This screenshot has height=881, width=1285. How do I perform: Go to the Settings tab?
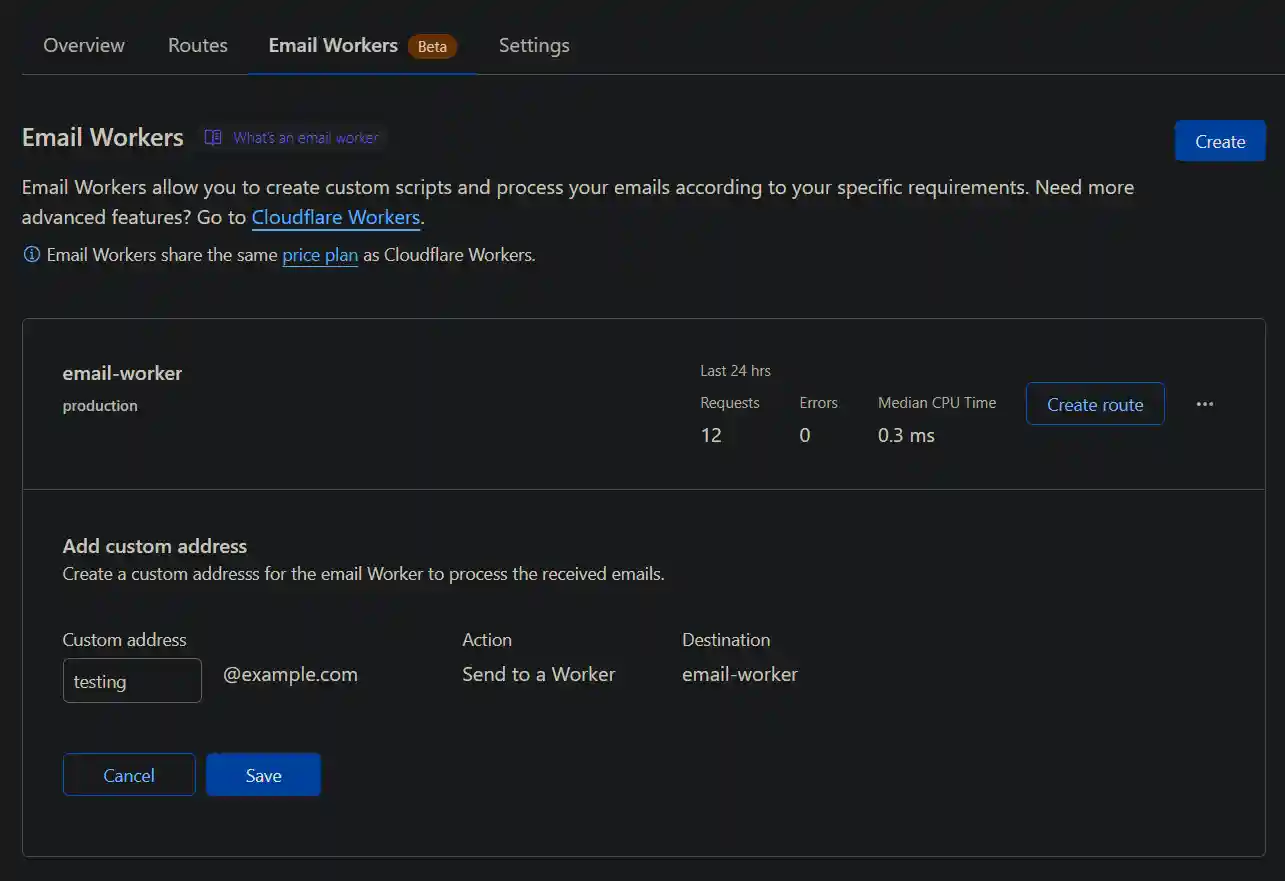point(533,45)
